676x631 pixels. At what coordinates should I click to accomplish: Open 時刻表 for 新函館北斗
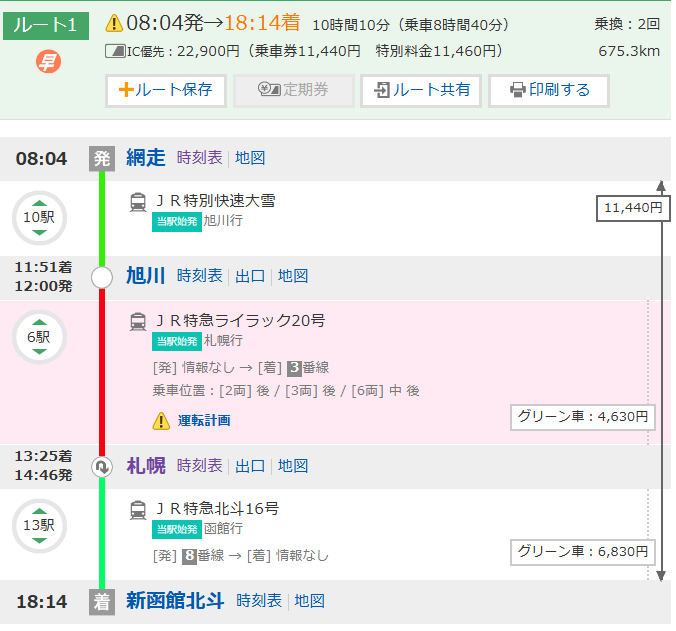(x=259, y=601)
